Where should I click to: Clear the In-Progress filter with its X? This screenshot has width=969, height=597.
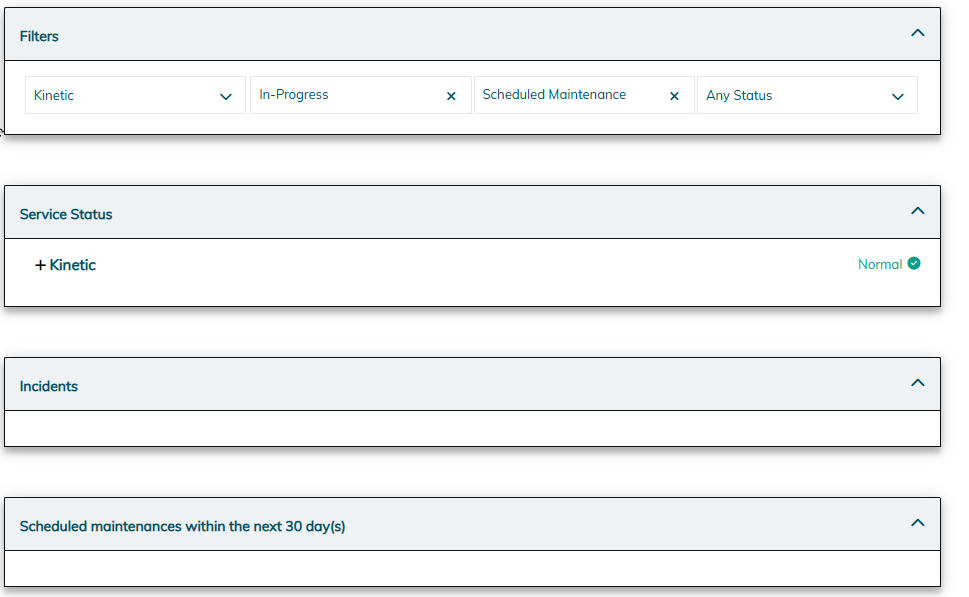451,96
